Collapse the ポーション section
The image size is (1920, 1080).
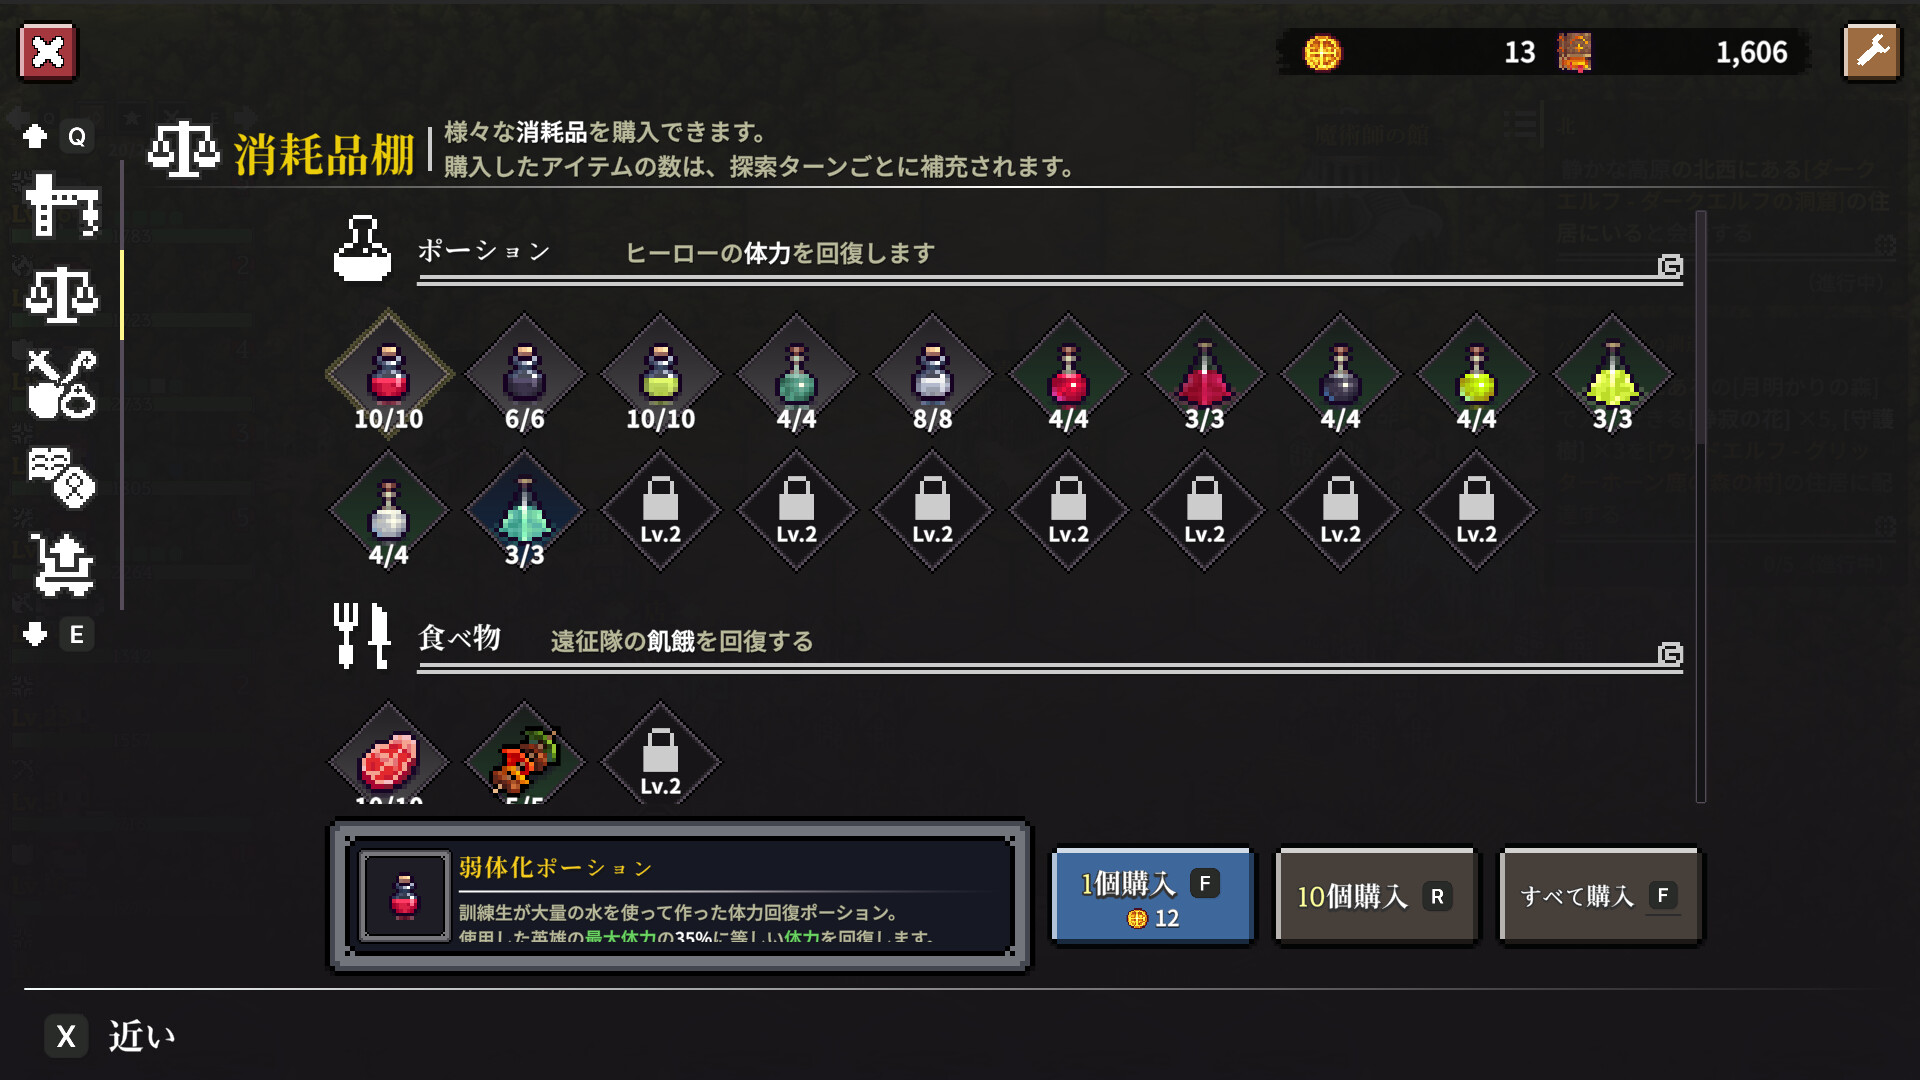click(x=1670, y=266)
